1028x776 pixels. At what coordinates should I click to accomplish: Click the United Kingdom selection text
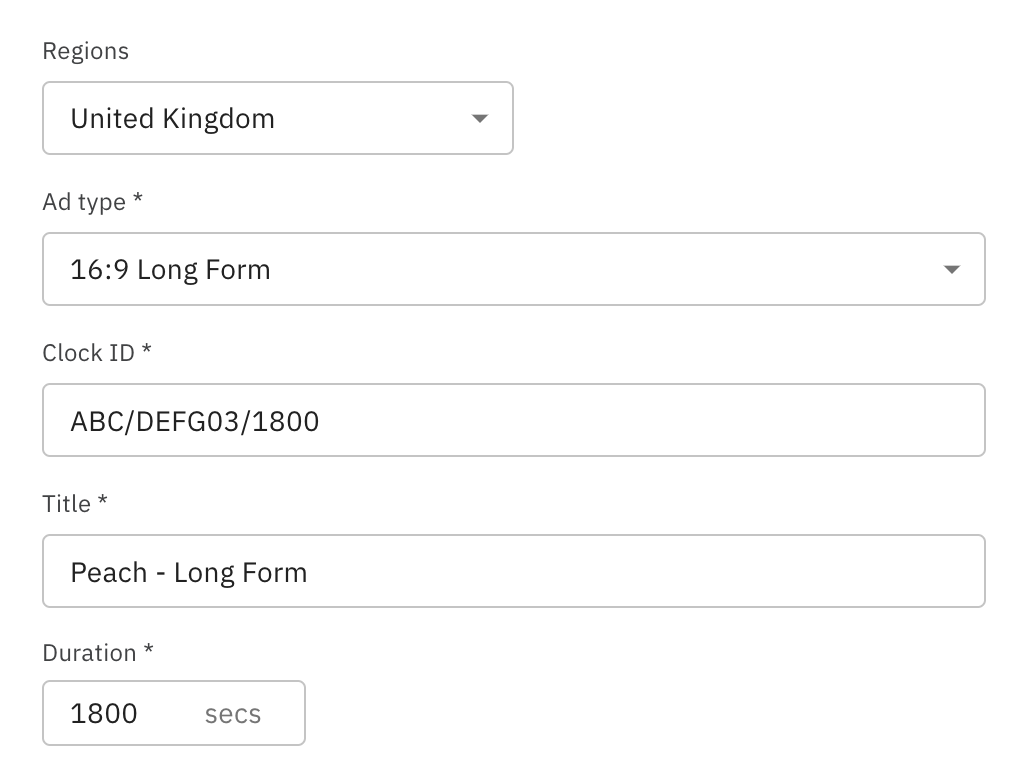coord(172,118)
